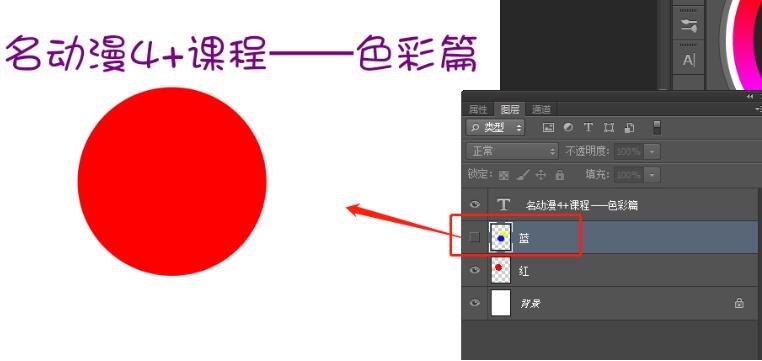Open the 正常 blend mode dropdown
762x361 pixels.
(x=512, y=151)
